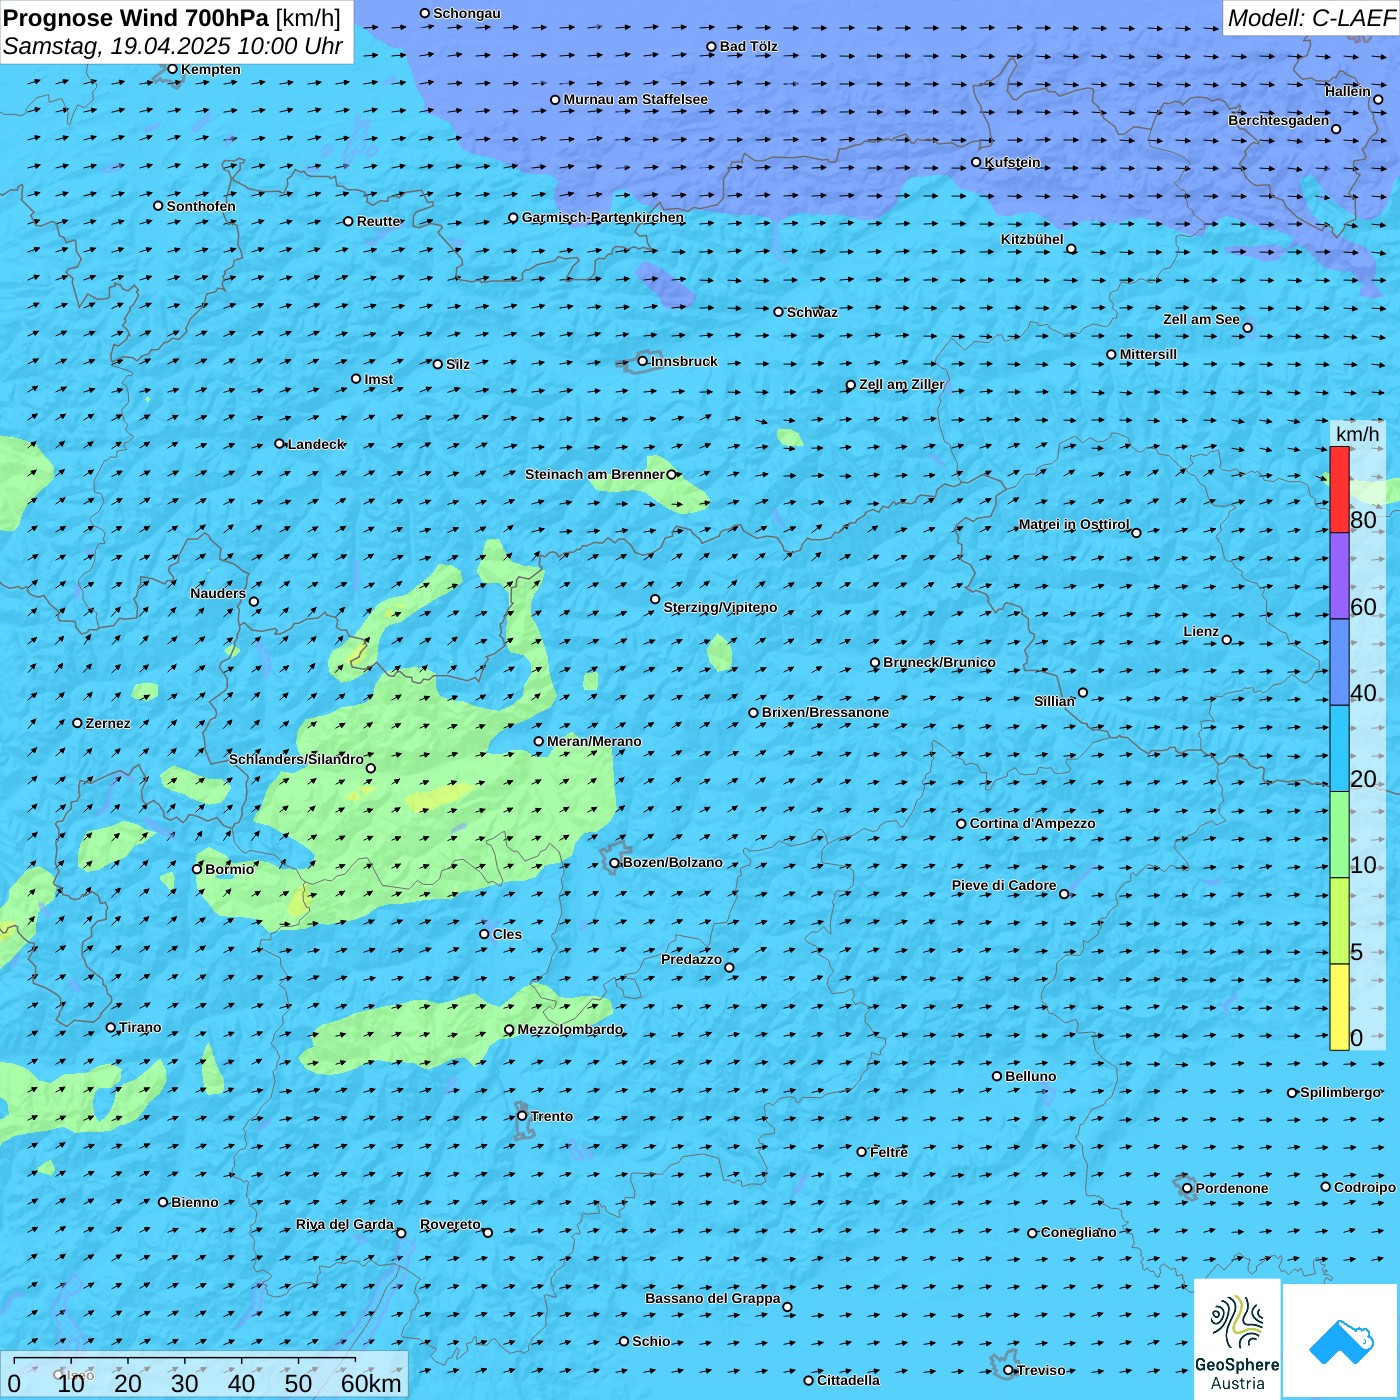Click the 'Tirano' label

point(140,1027)
